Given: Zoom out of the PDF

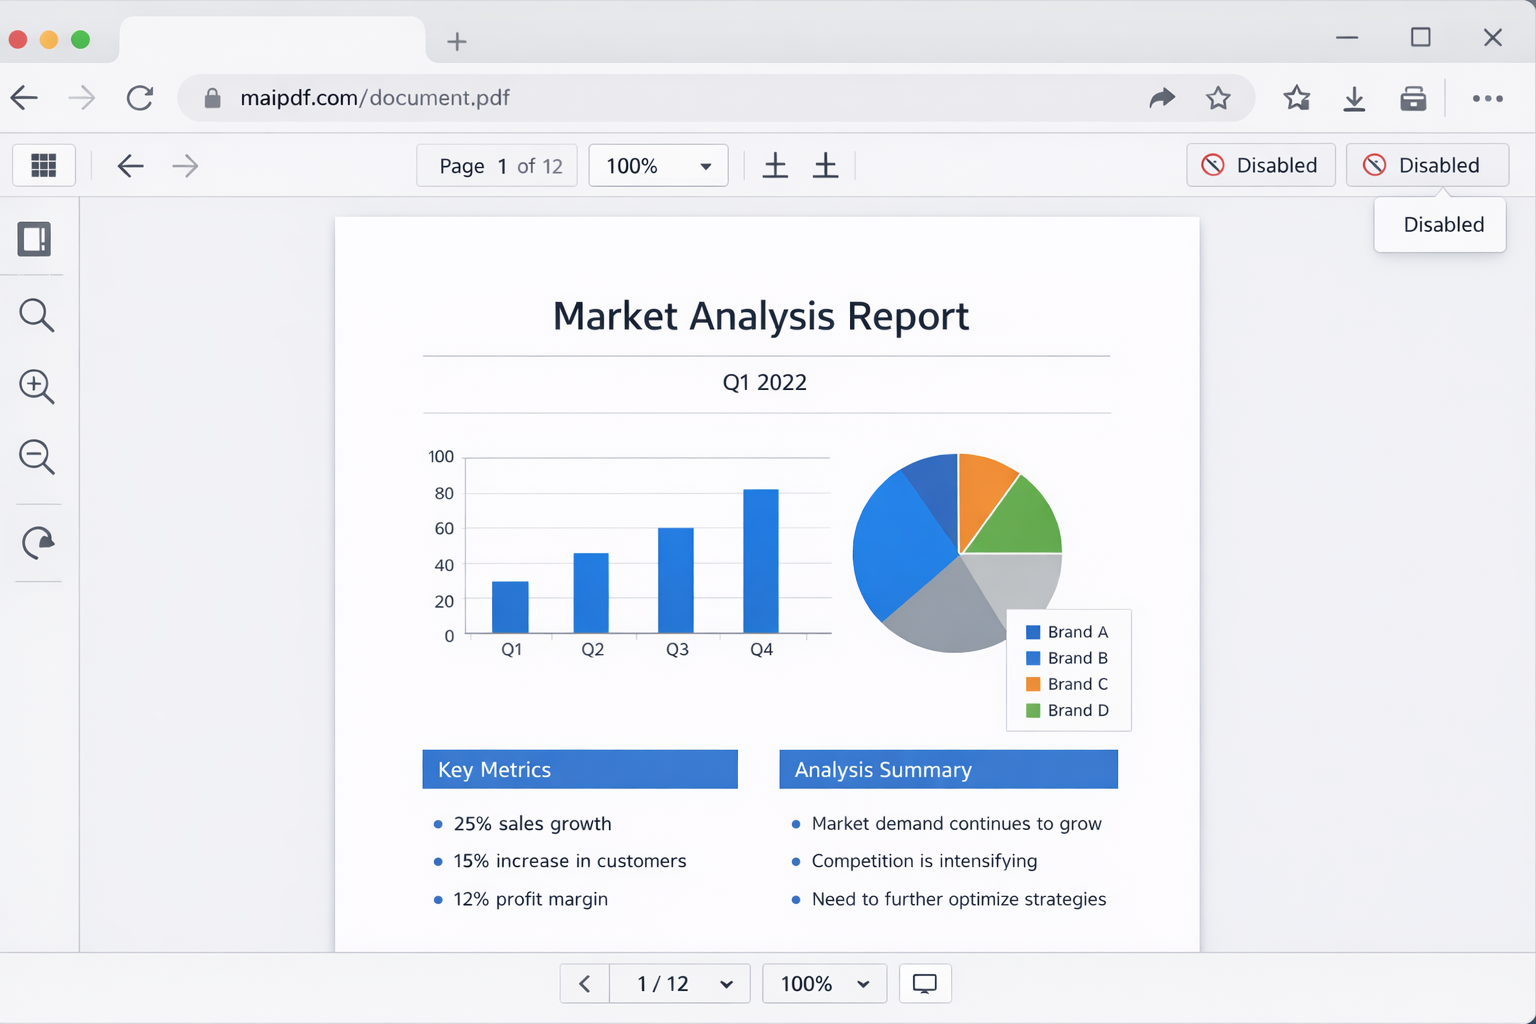Looking at the screenshot, I should tap(36, 457).
